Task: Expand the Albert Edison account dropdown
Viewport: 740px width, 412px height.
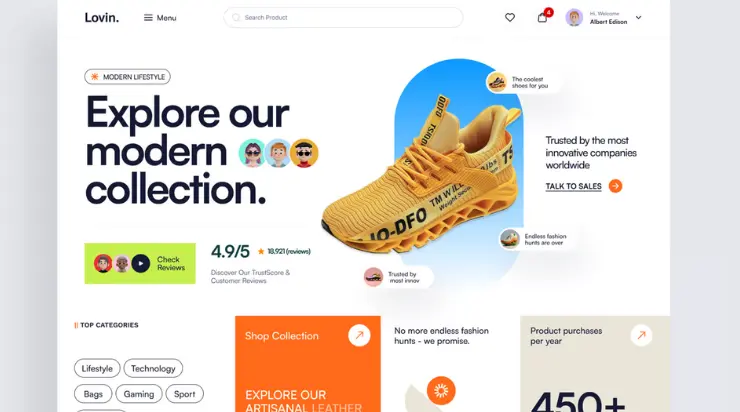Action: click(639, 17)
